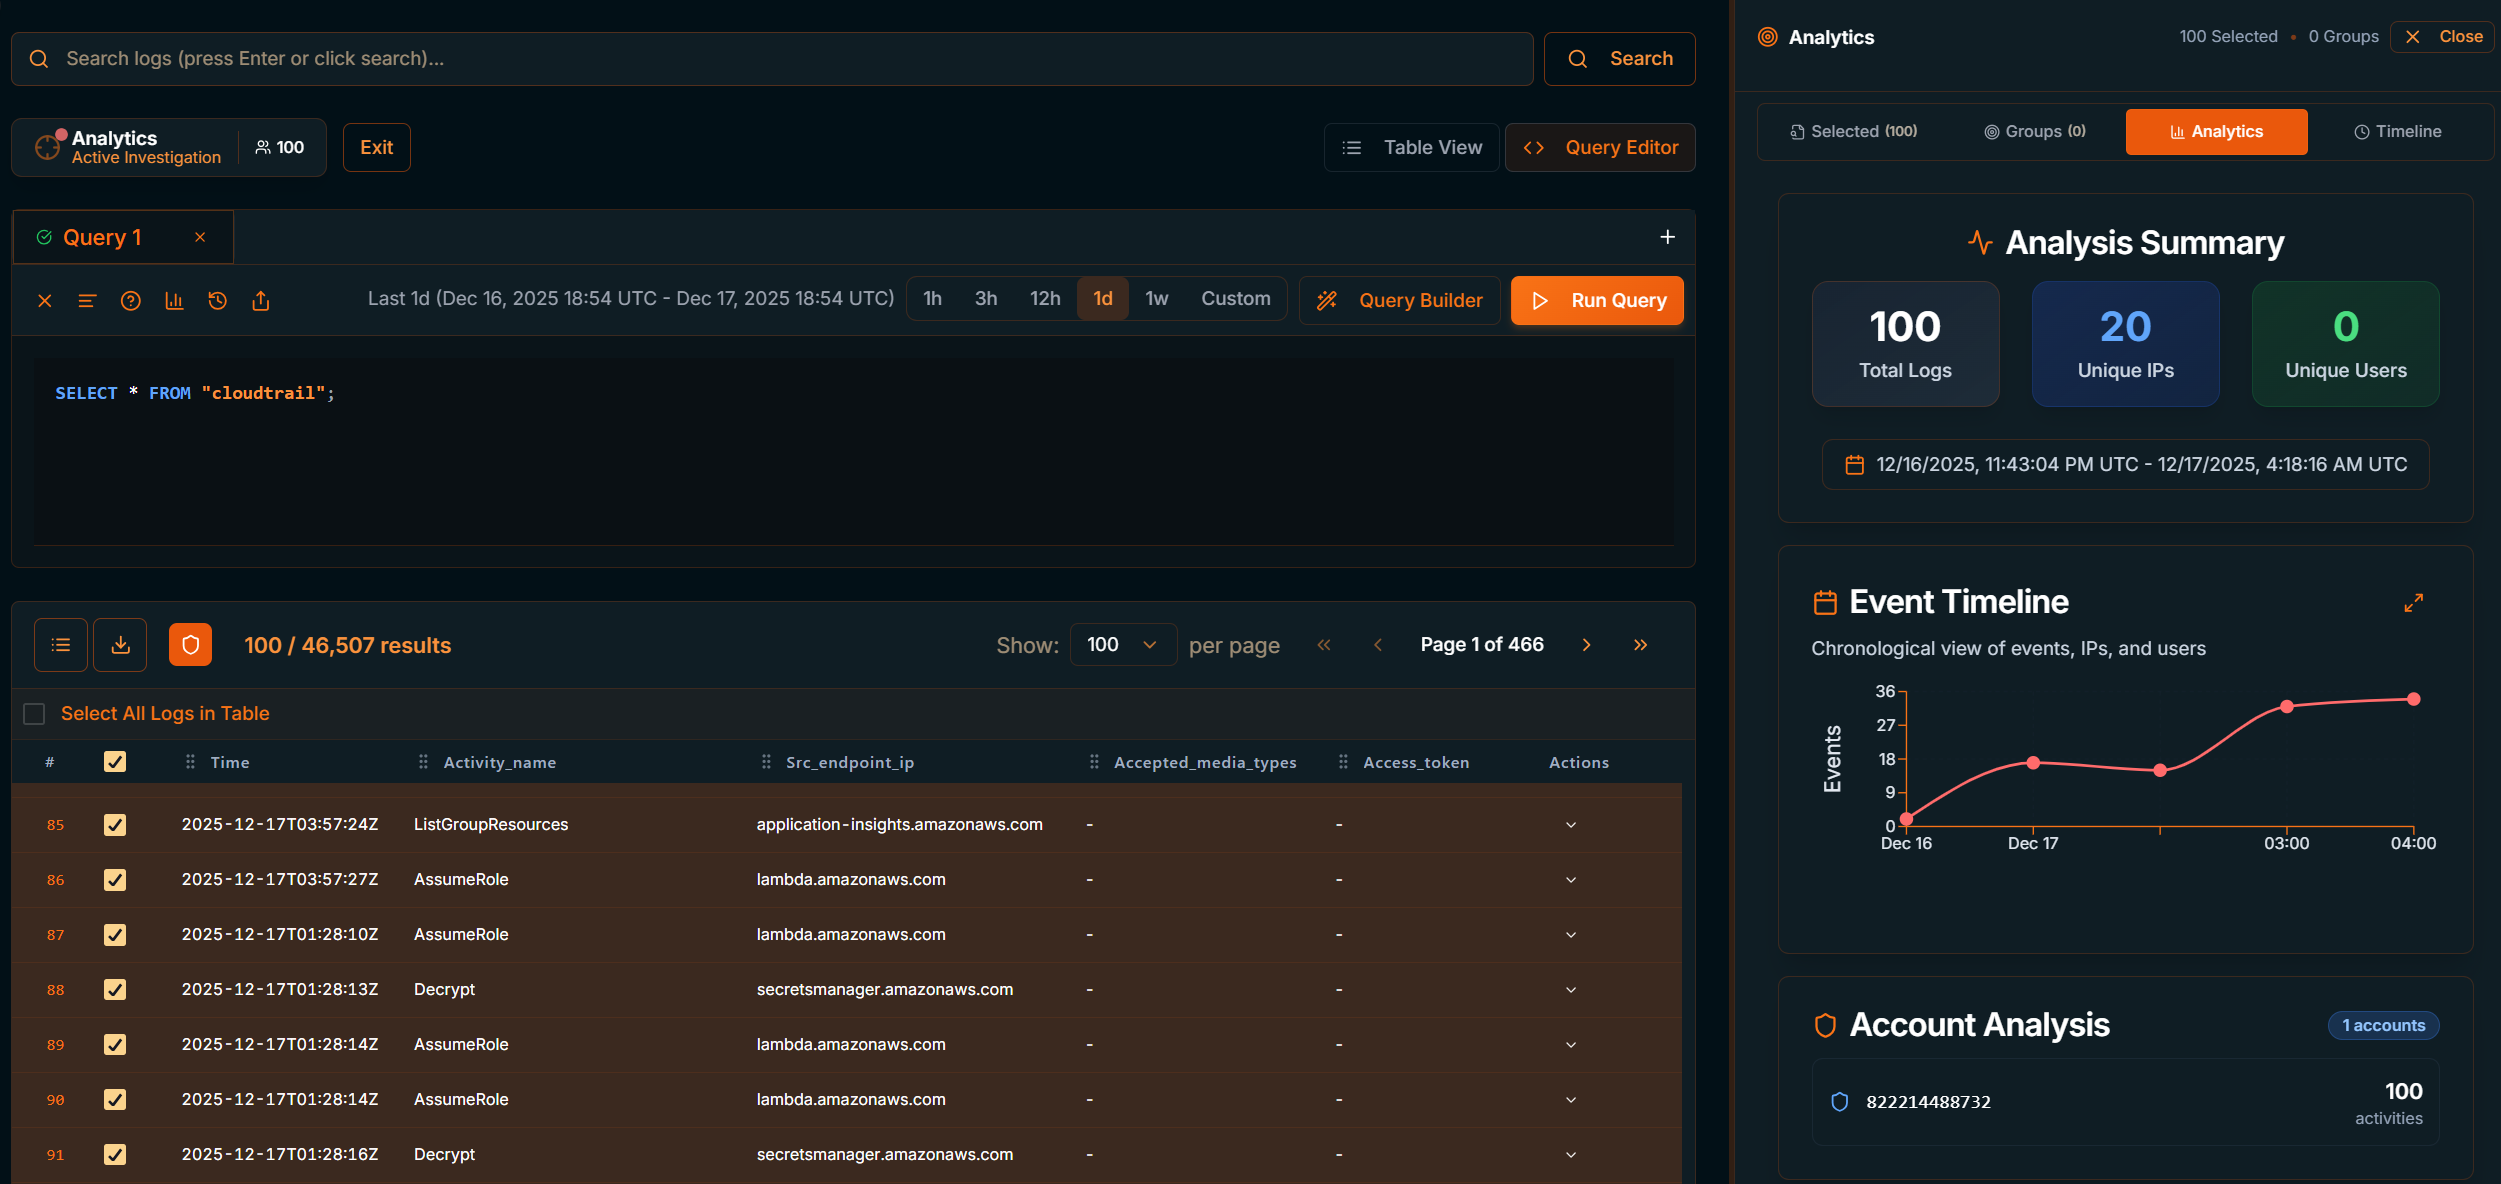Screen dimensions: 2501x1184
Task: Close the Analytics panel
Action: (2442, 37)
